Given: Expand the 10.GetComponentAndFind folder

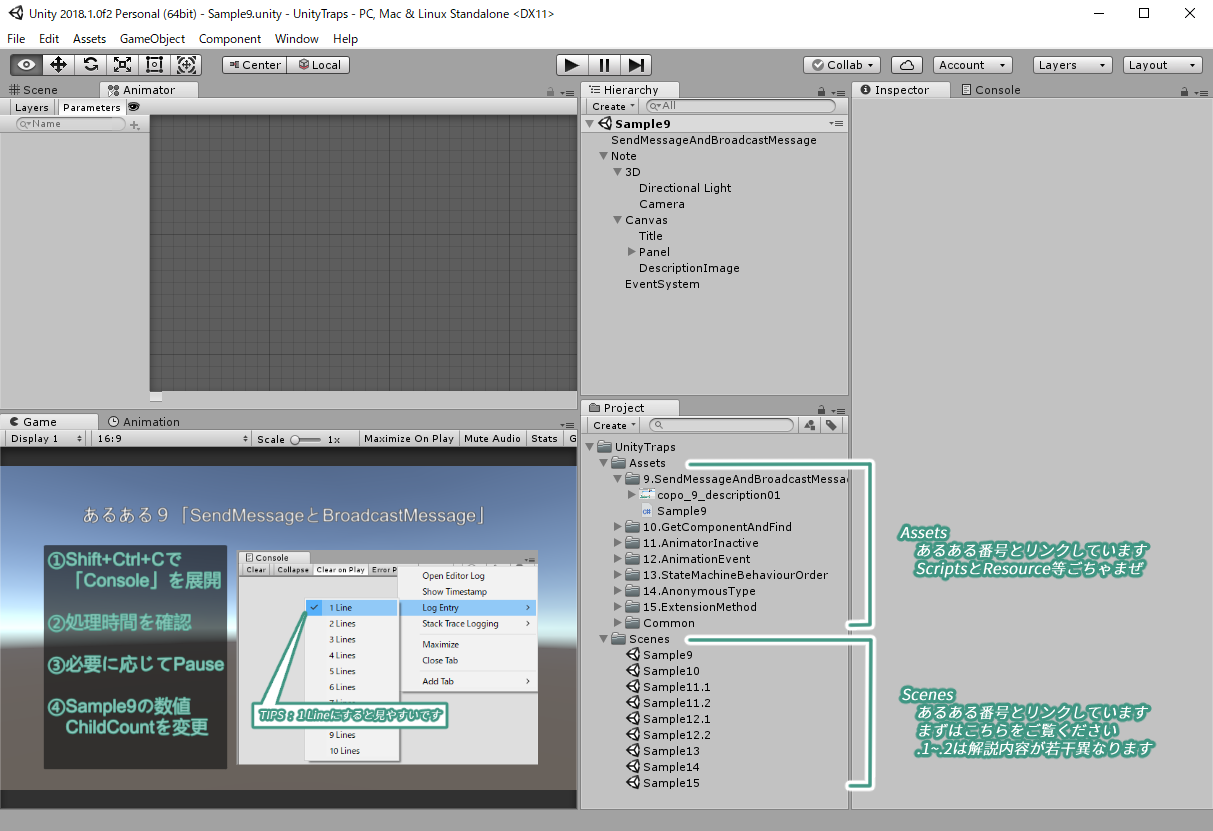Looking at the screenshot, I should [x=617, y=527].
